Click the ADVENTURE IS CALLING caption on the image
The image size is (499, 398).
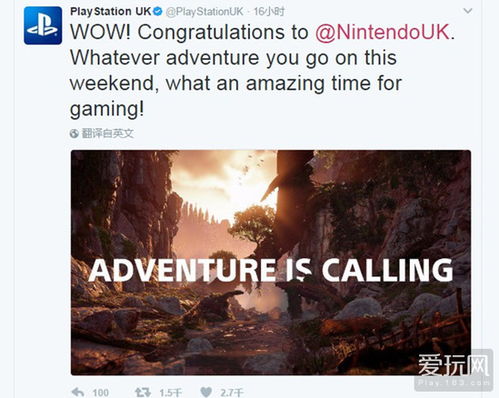pyautogui.click(x=271, y=270)
